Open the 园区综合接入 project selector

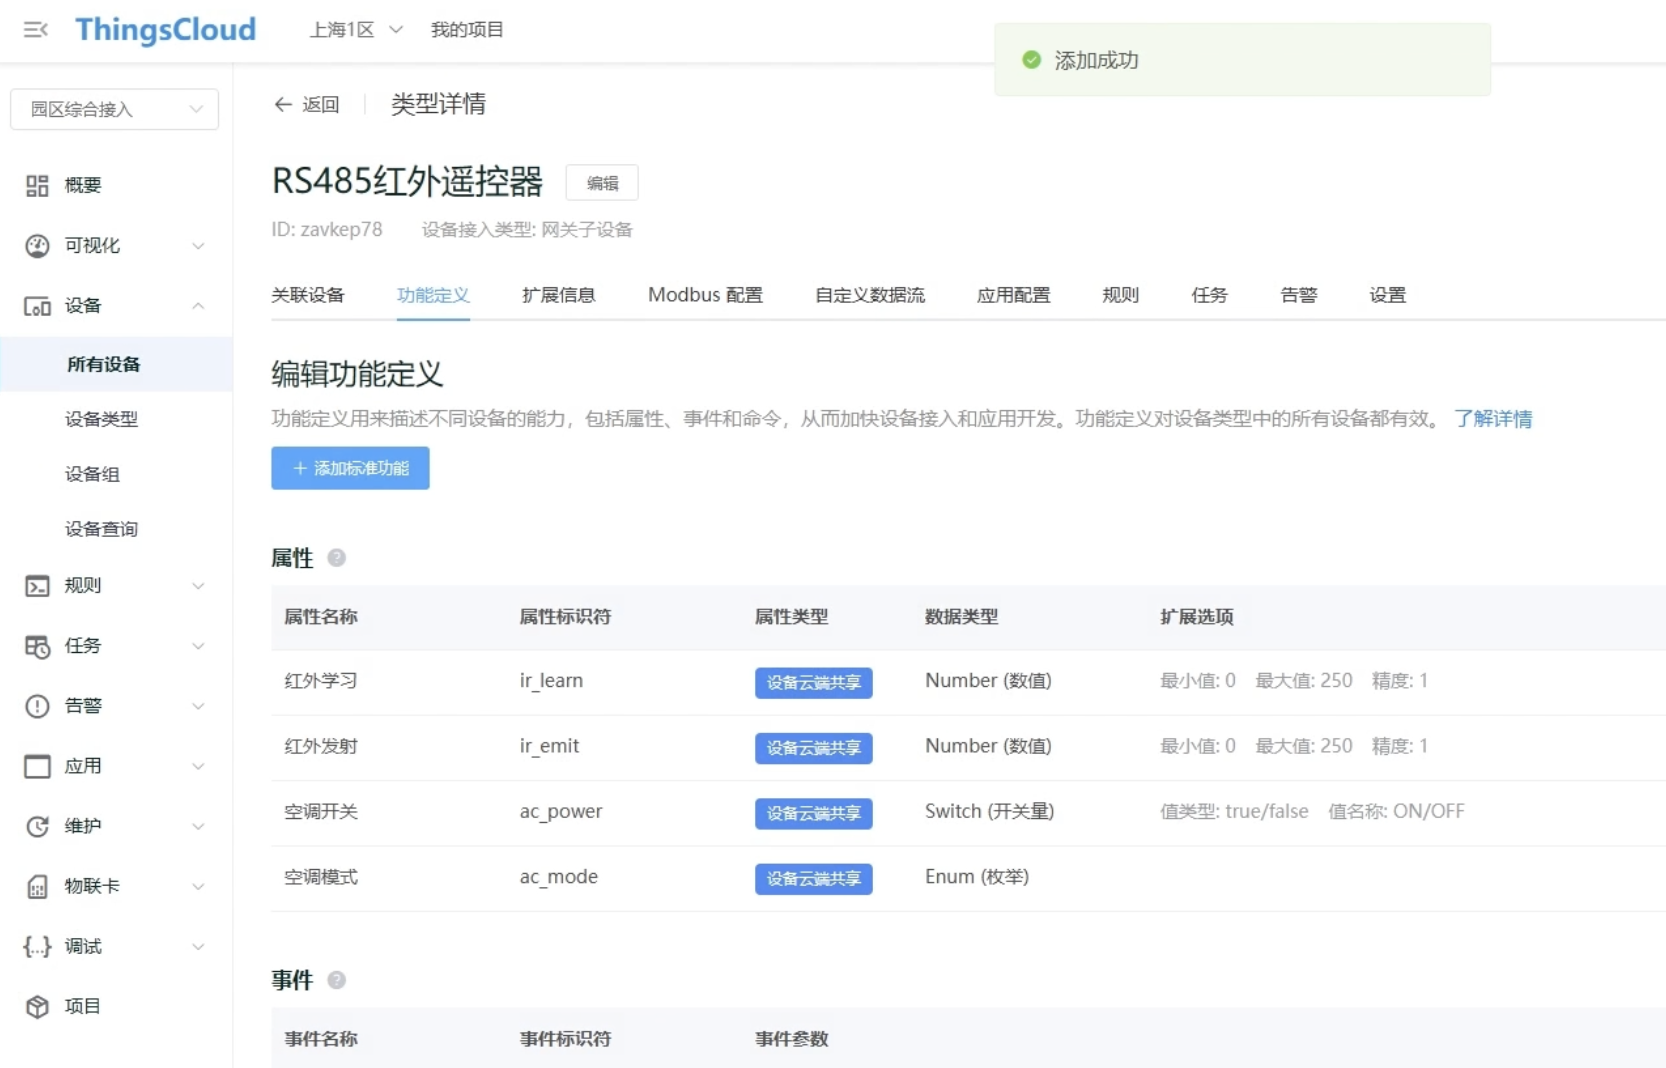(x=114, y=109)
